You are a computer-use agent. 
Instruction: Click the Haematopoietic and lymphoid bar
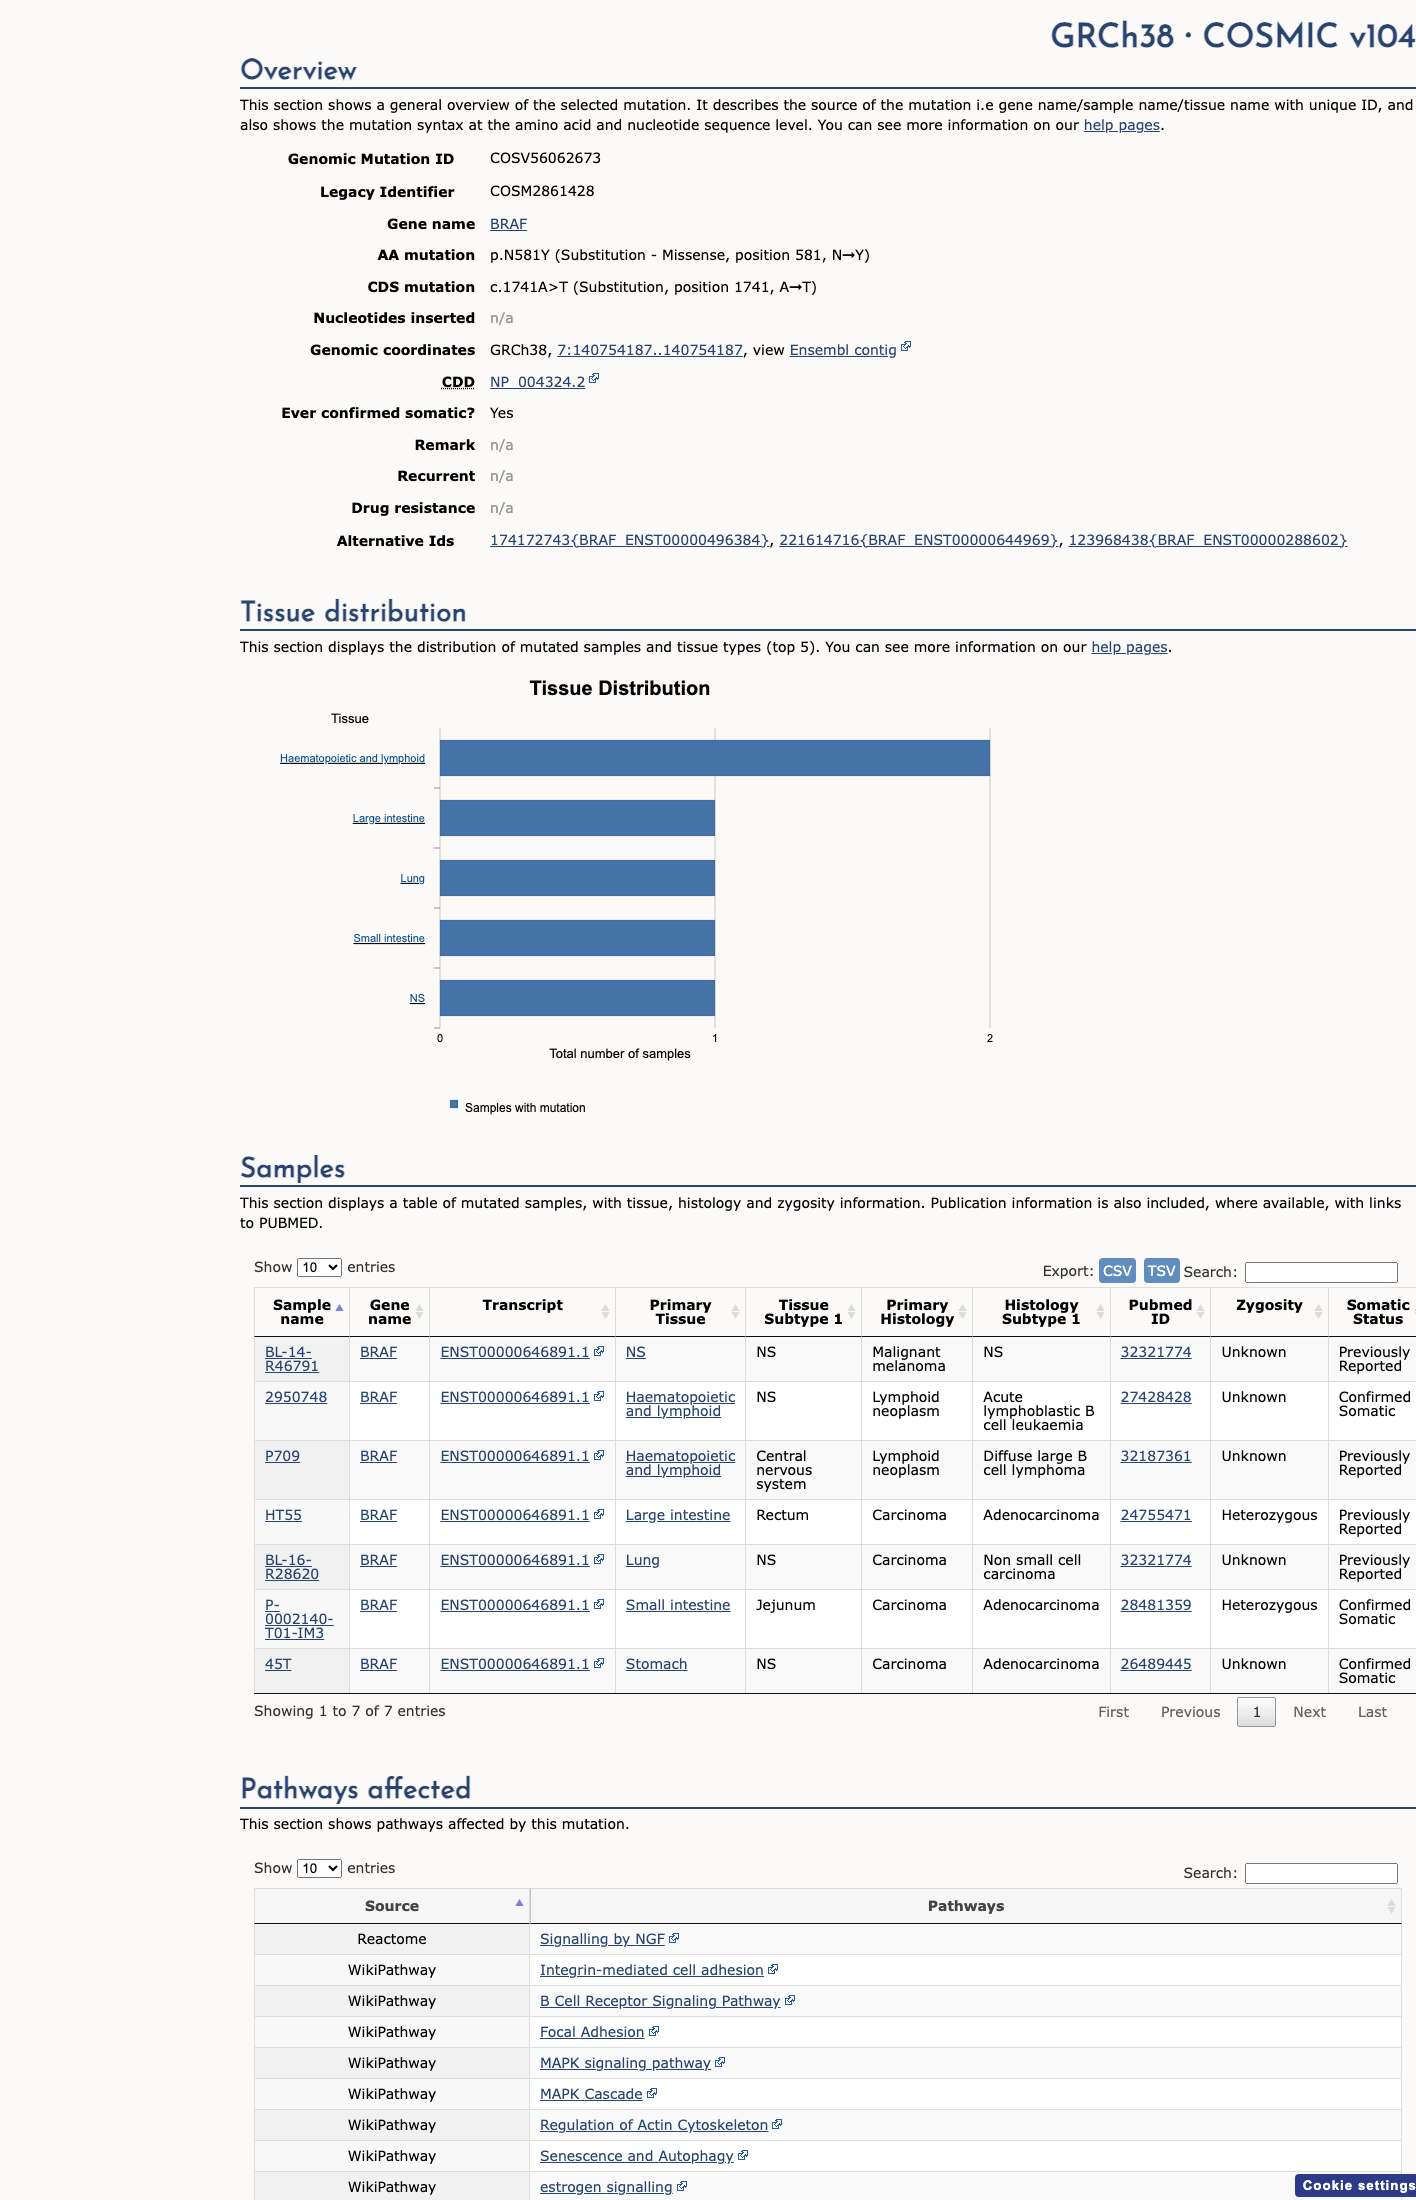click(x=715, y=758)
